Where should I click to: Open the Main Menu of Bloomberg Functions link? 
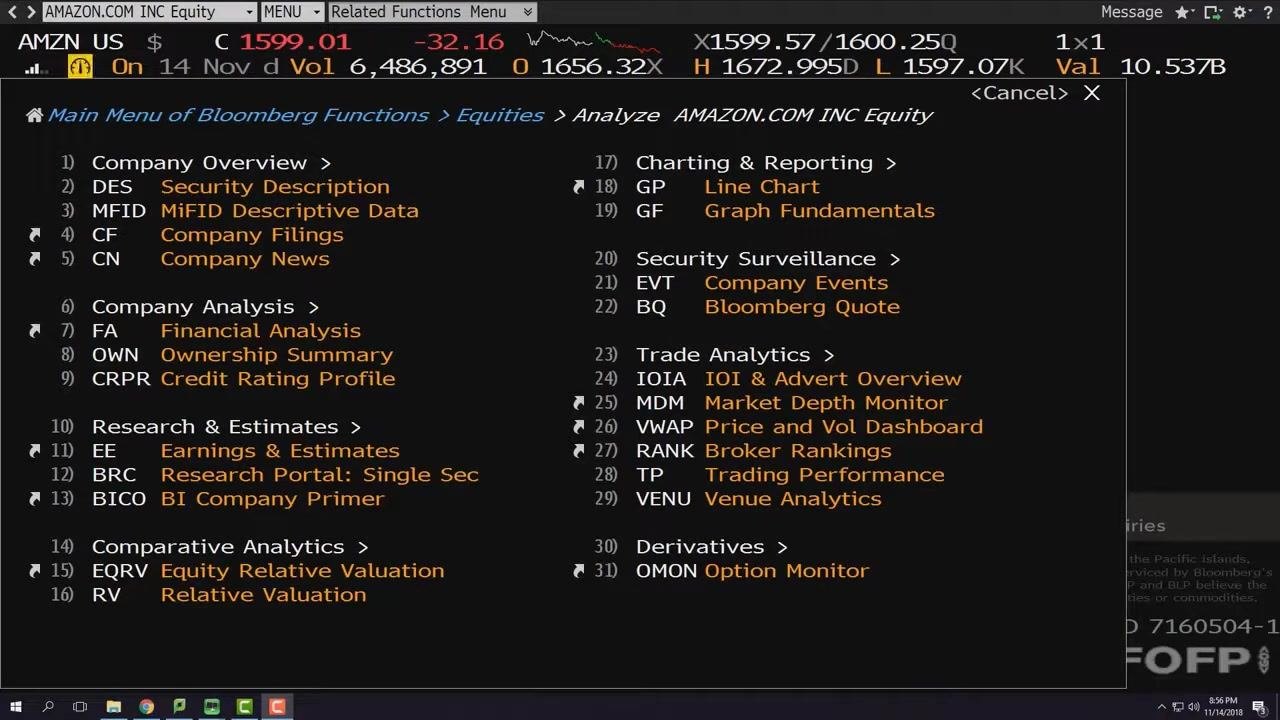238,115
